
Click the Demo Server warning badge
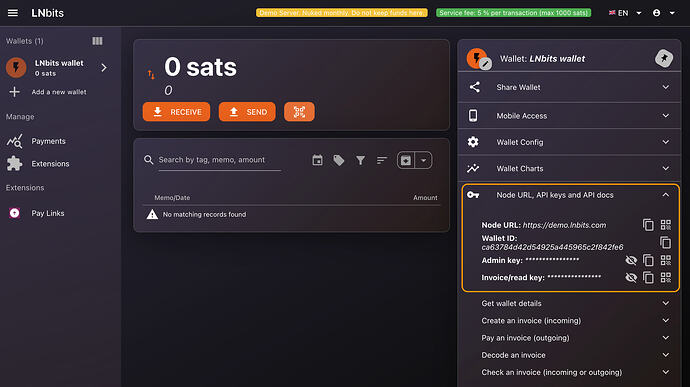click(342, 13)
